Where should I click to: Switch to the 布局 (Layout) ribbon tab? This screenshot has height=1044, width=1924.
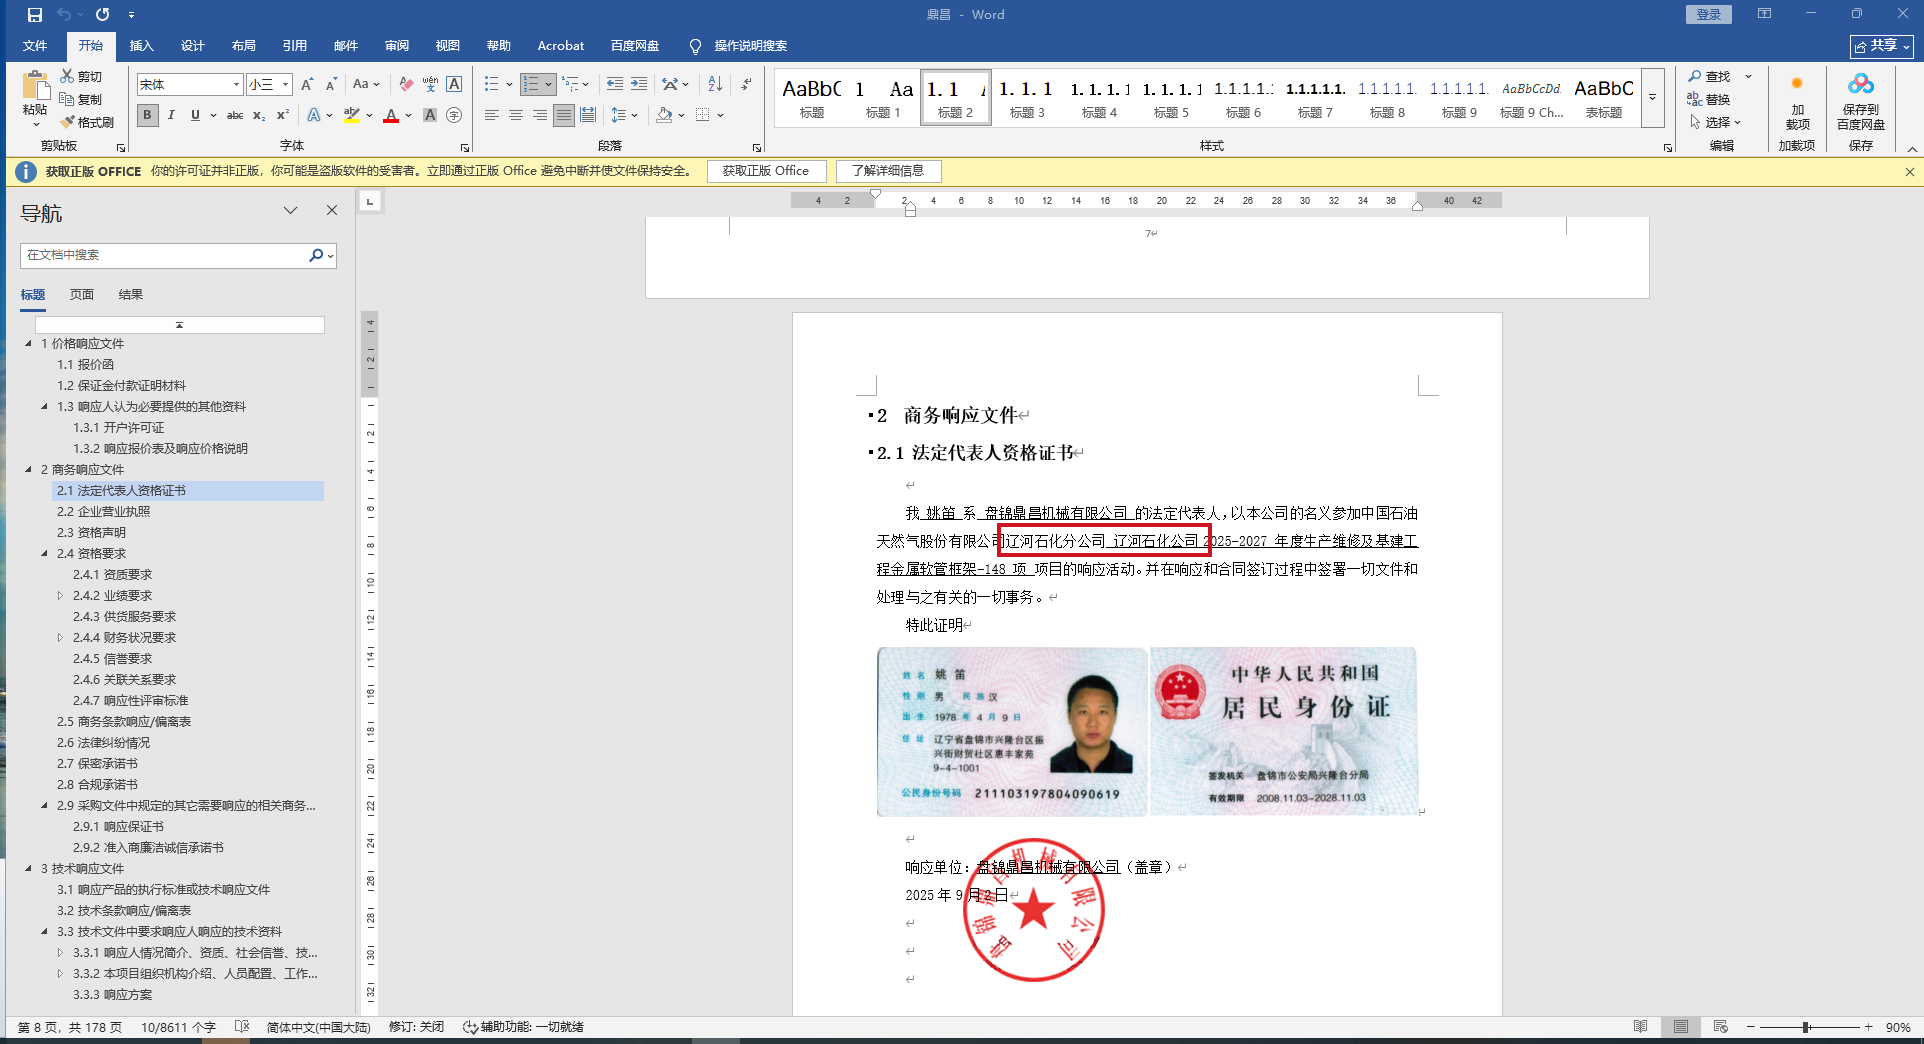pos(243,46)
